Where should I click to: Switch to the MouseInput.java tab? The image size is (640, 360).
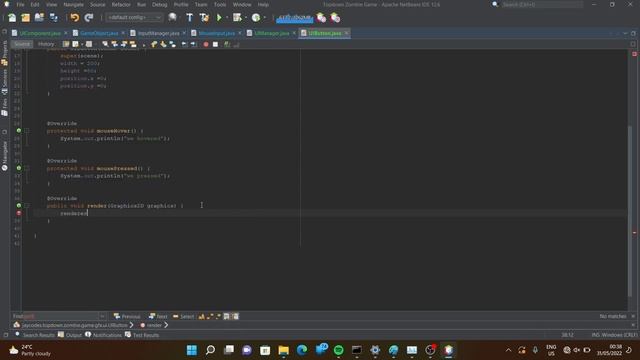point(217,33)
